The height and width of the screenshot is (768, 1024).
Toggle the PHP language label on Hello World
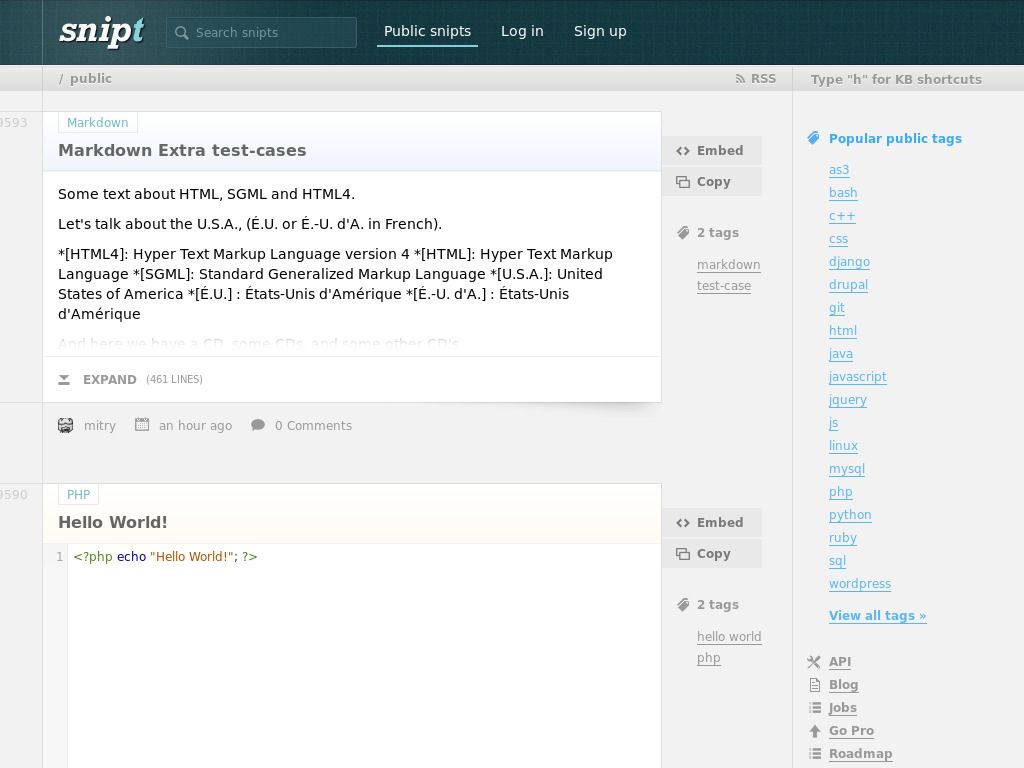(78, 494)
